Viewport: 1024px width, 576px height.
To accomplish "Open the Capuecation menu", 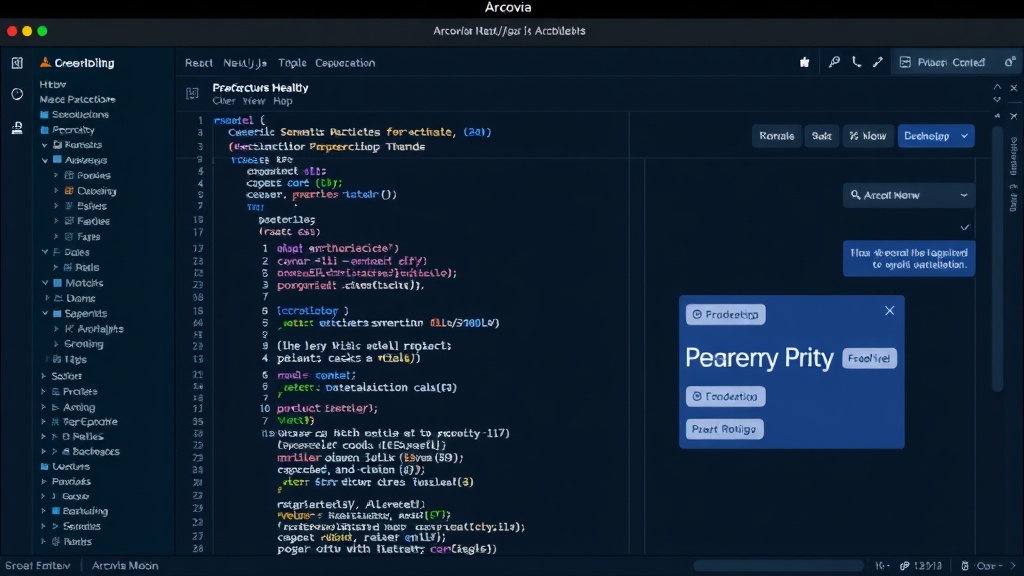I will pos(345,63).
